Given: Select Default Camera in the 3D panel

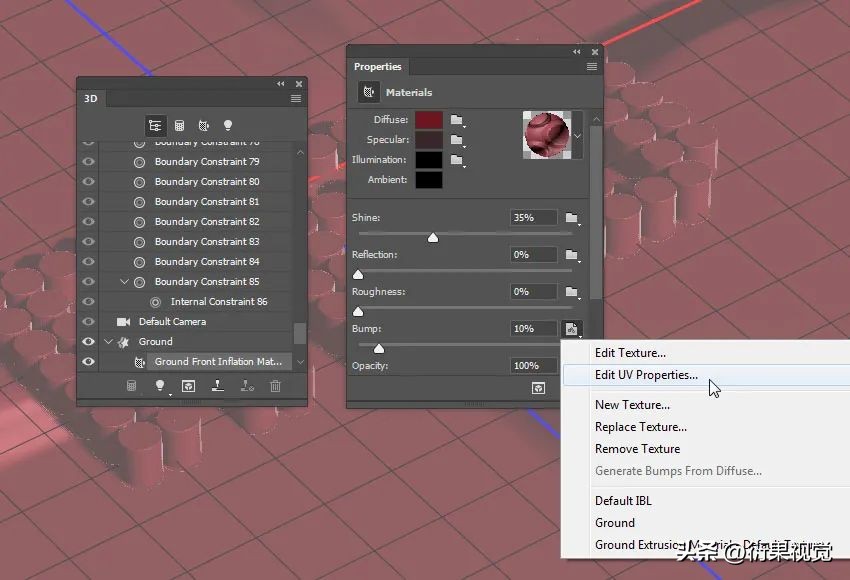Looking at the screenshot, I should [x=172, y=322].
